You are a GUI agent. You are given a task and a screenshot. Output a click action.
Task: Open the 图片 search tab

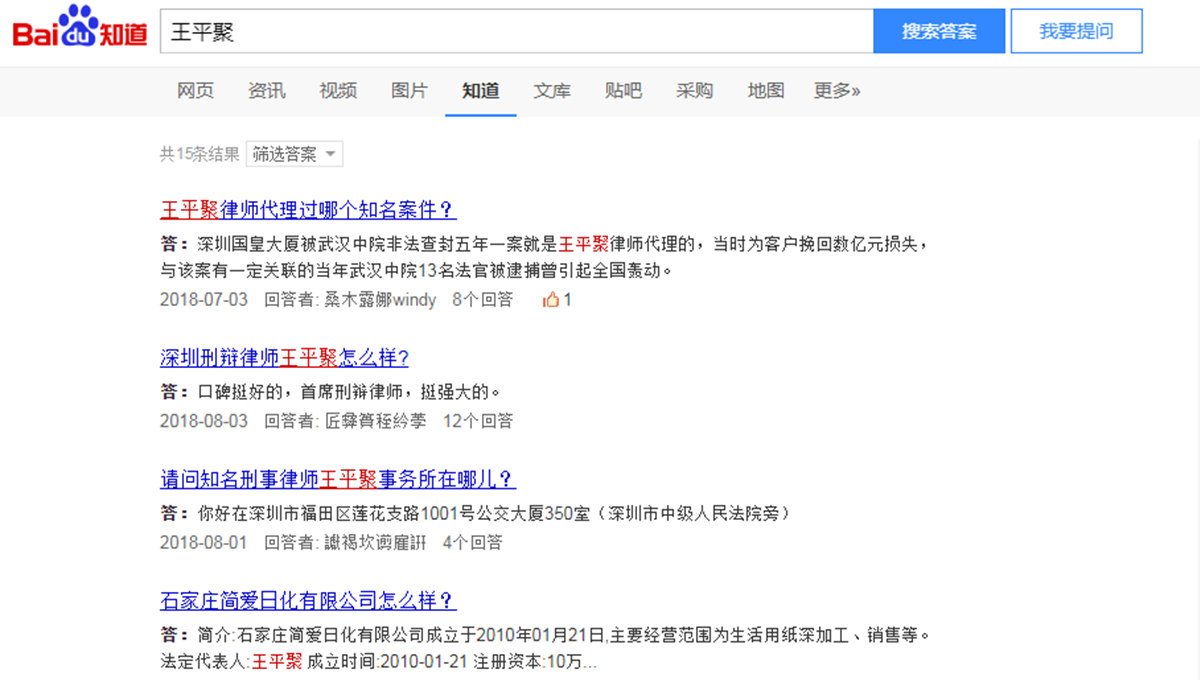[x=409, y=90]
